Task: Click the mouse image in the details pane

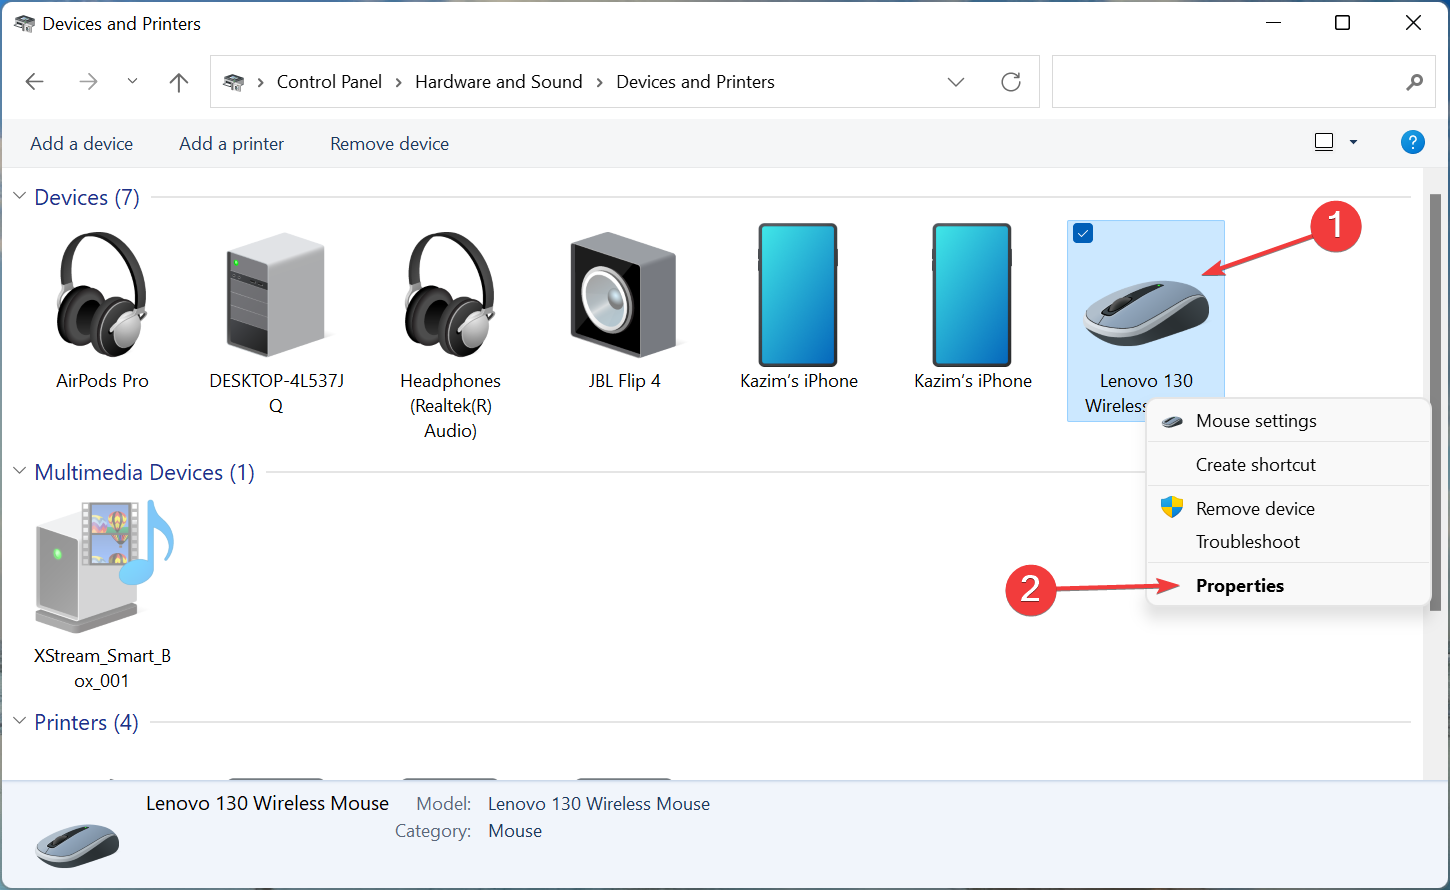Action: [x=77, y=844]
